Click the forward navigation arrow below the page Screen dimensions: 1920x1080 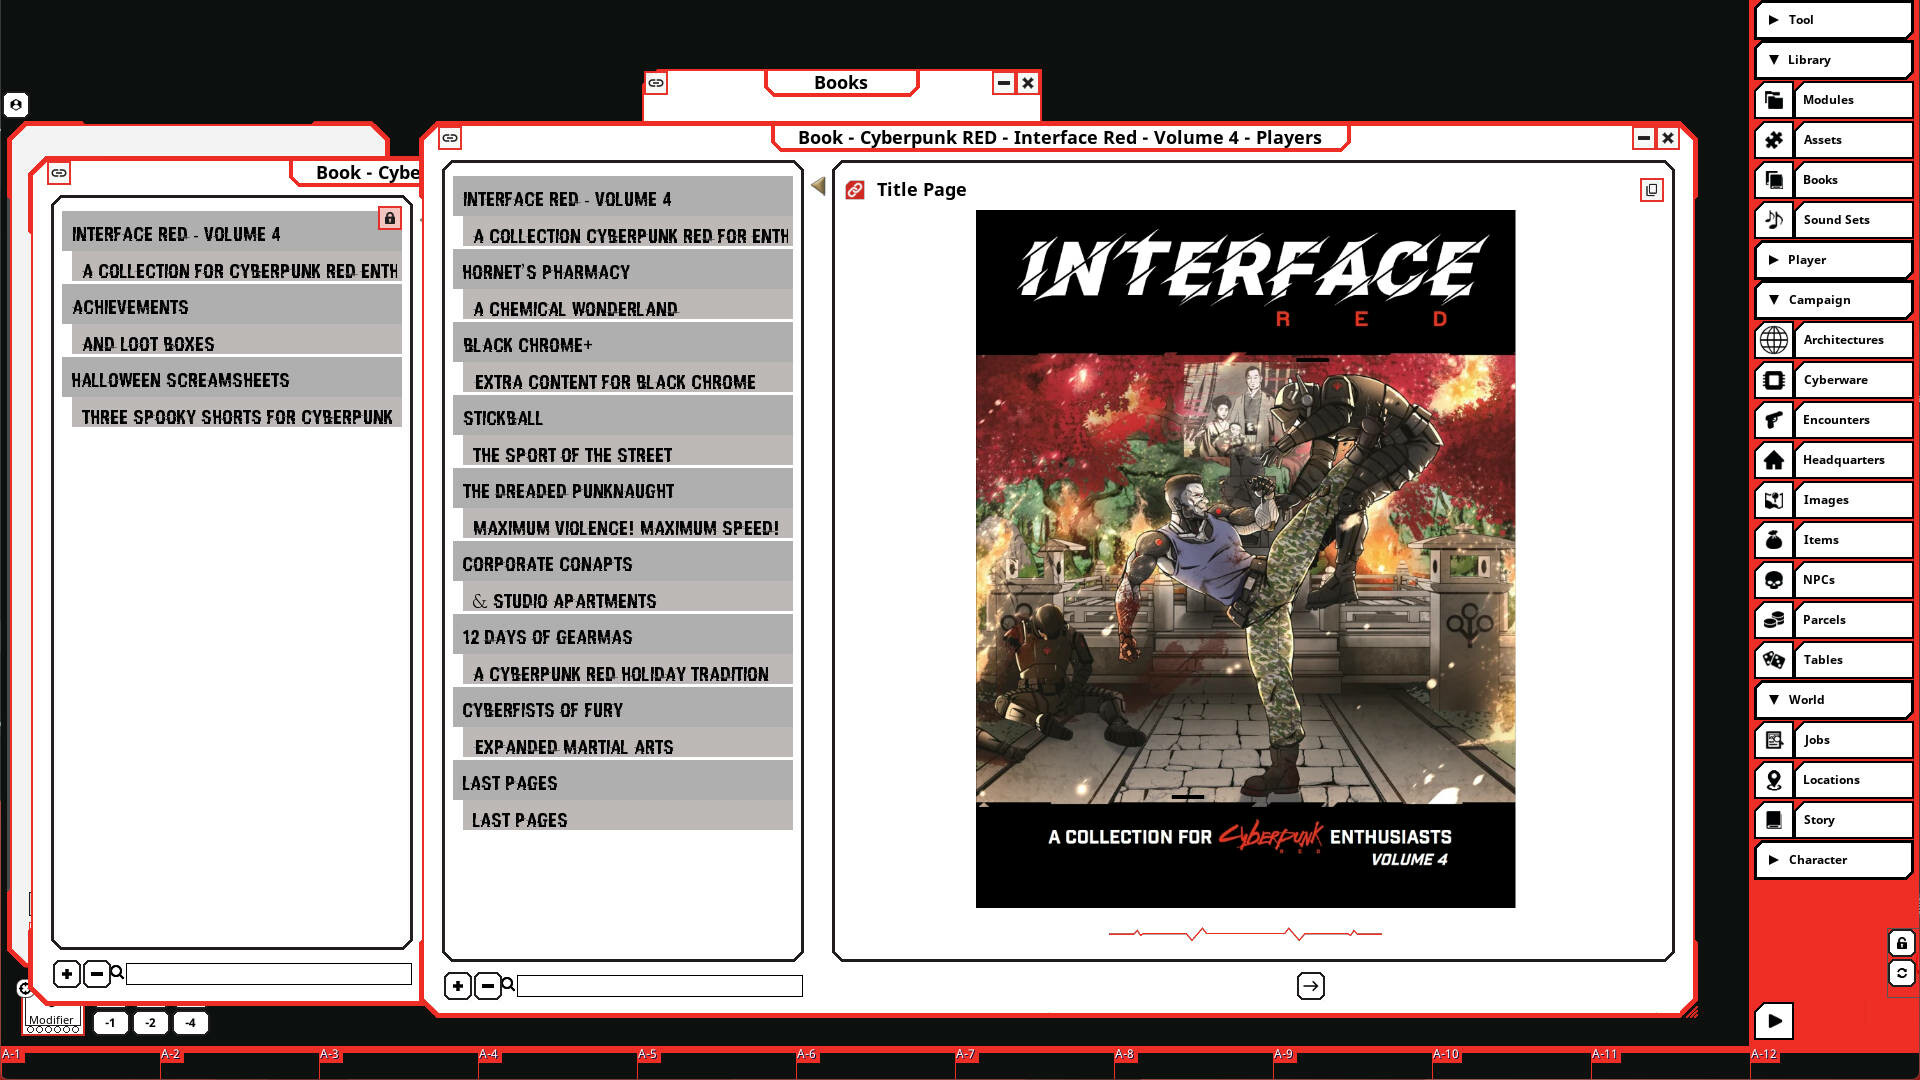click(1310, 986)
